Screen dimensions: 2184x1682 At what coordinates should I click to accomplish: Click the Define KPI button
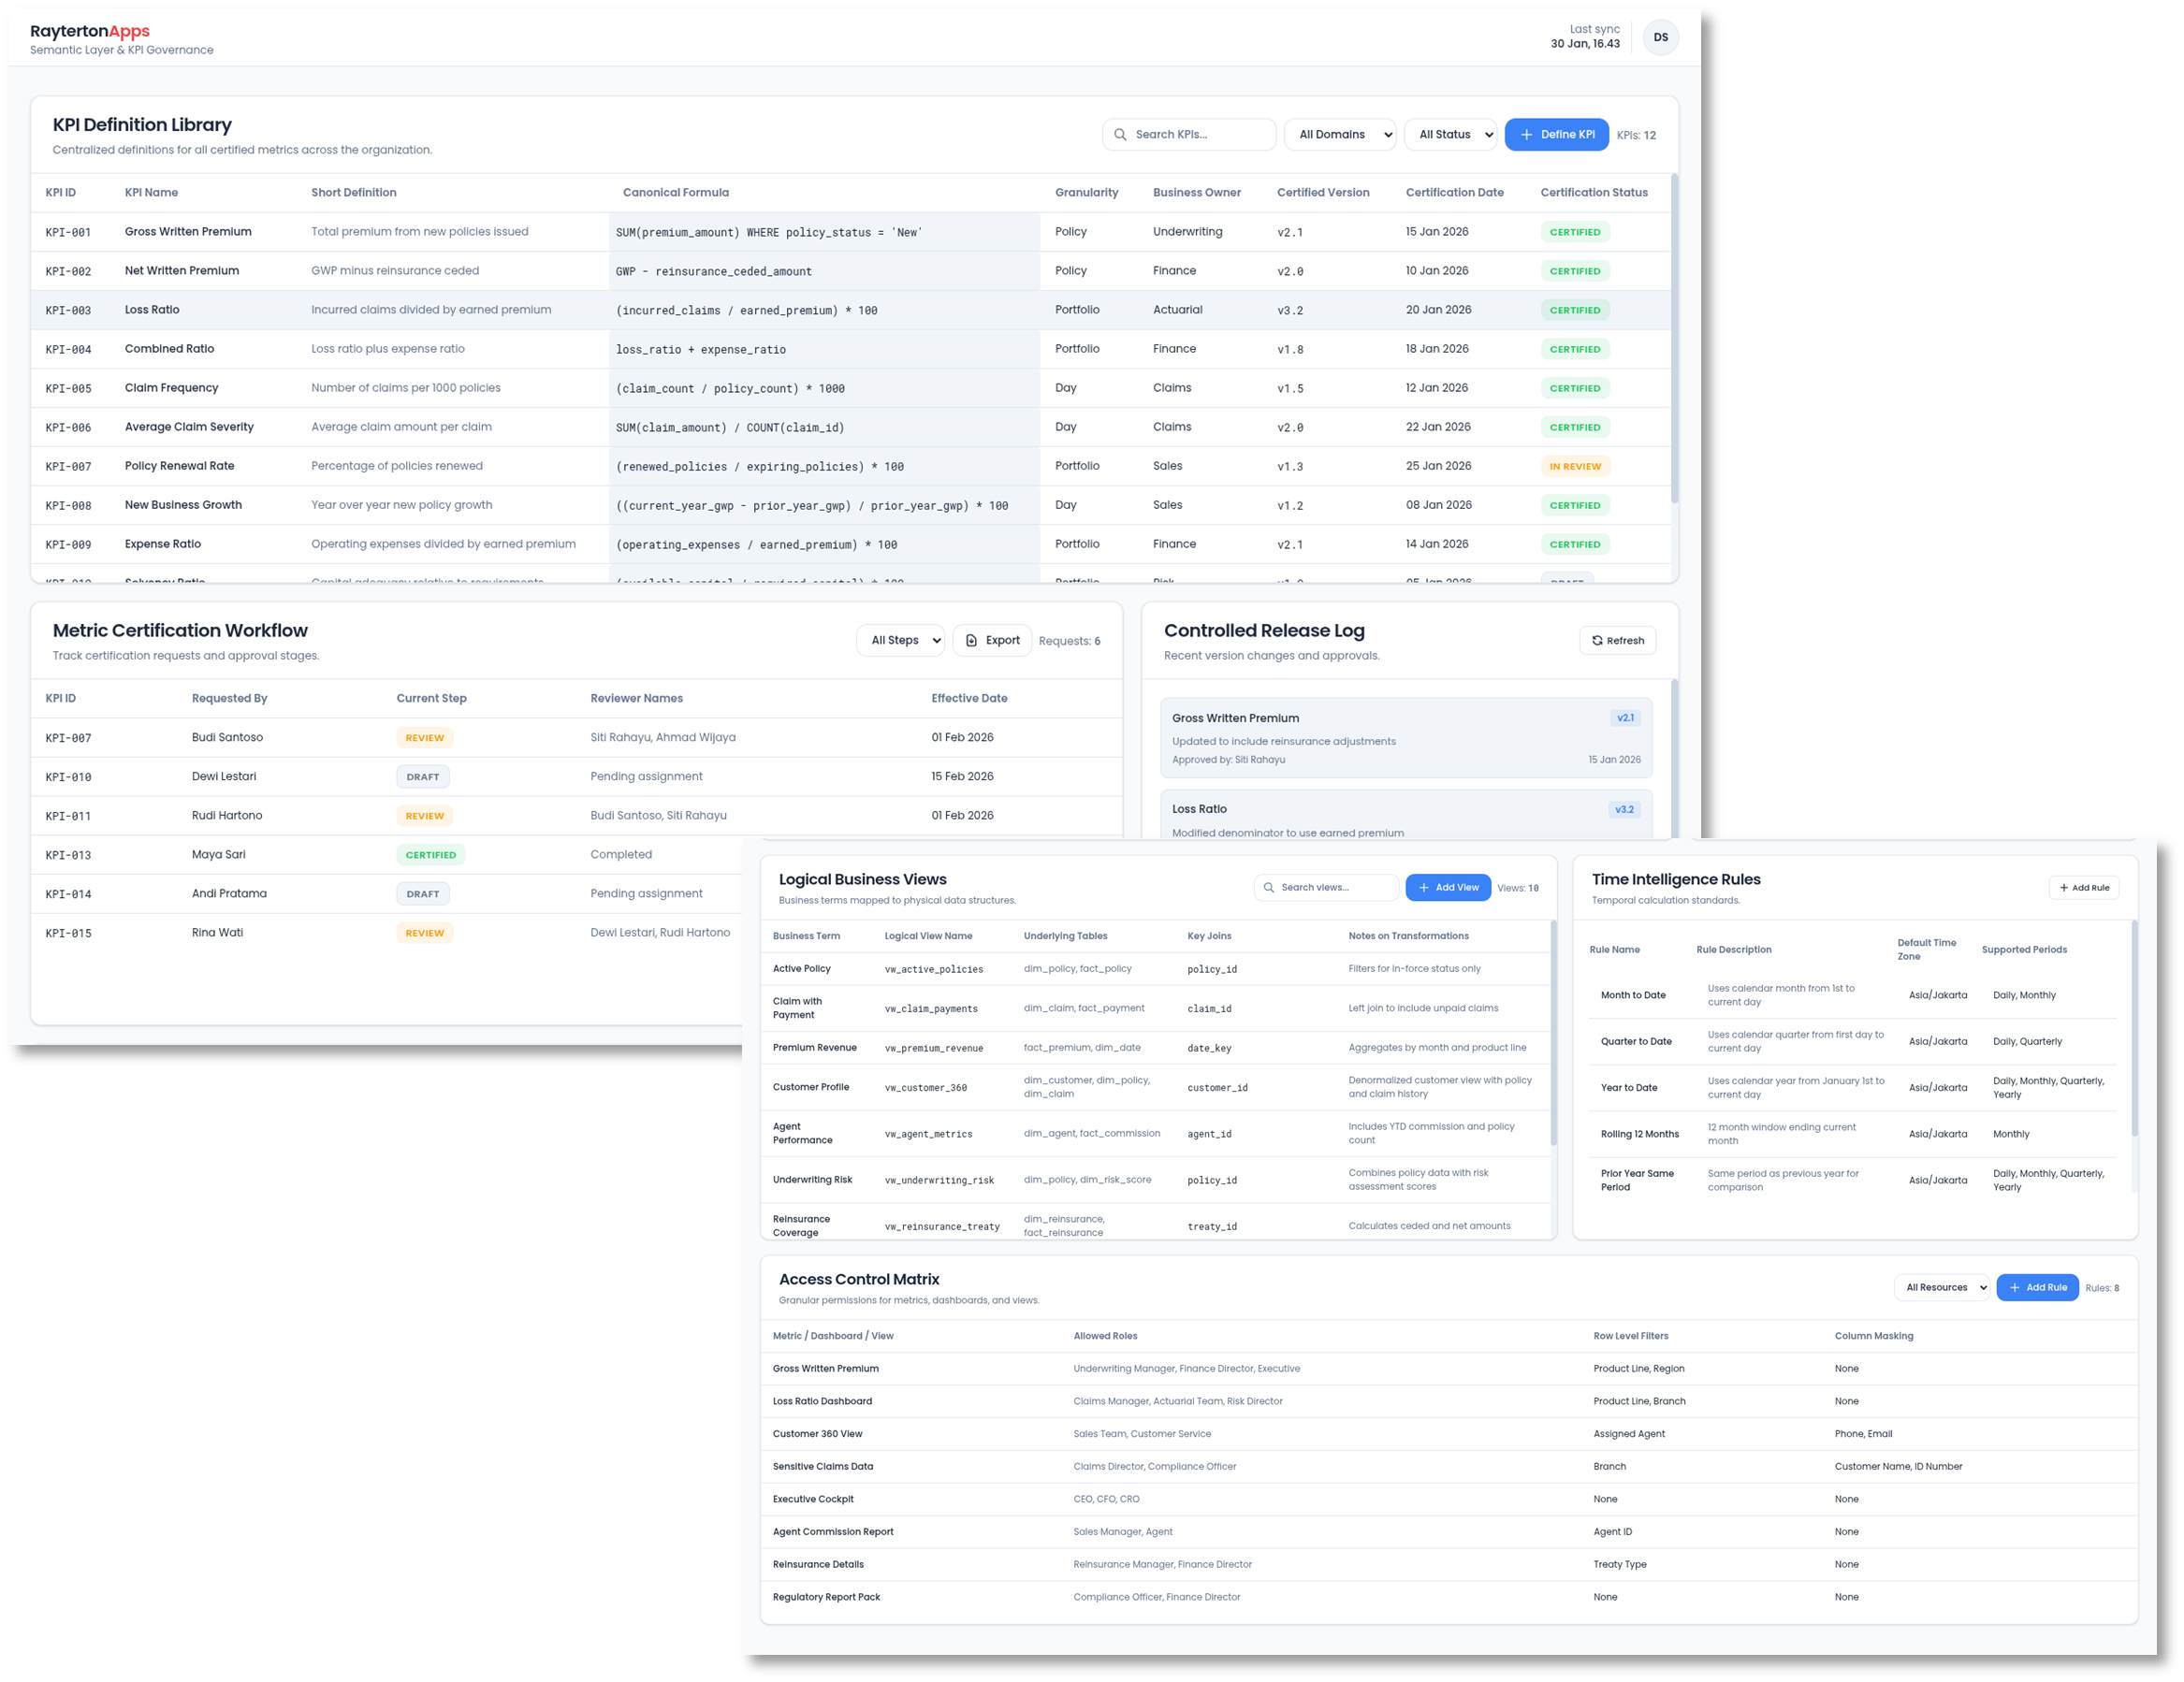point(1557,134)
